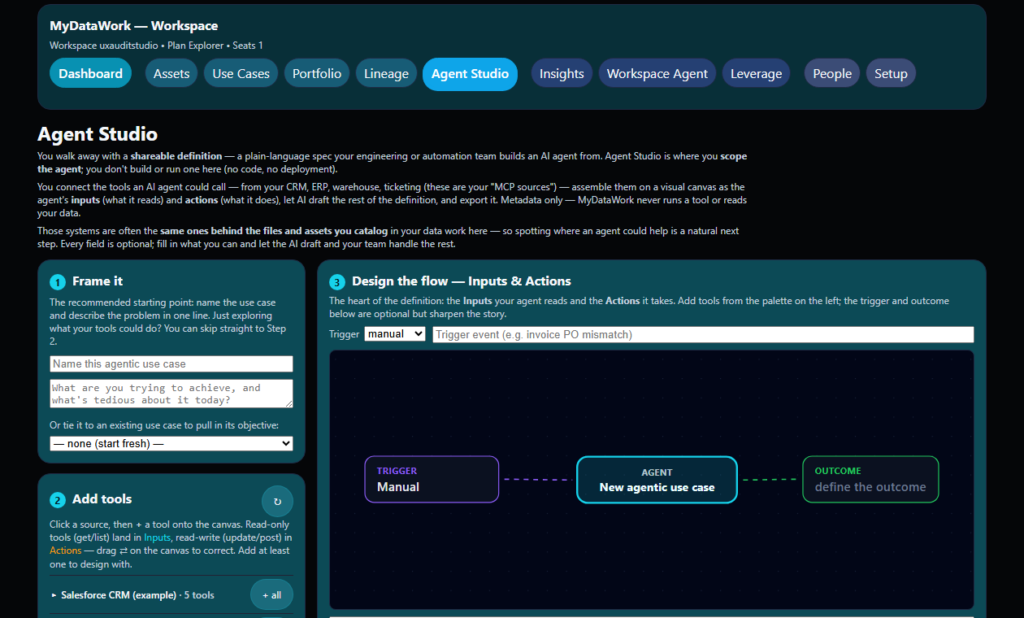Go to the Workspace Agent tab
Viewport: 1024px width, 618px height.
coord(657,74)
